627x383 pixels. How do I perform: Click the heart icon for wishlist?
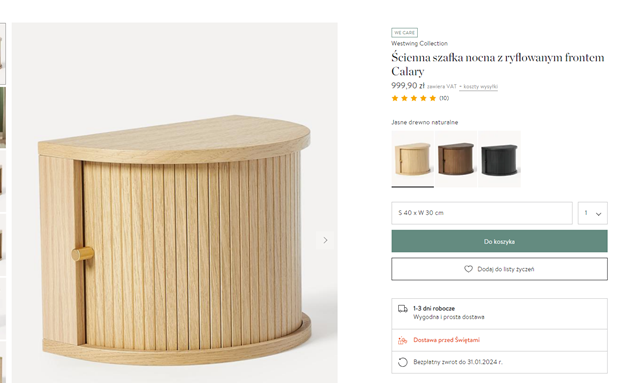coord(468,269)
